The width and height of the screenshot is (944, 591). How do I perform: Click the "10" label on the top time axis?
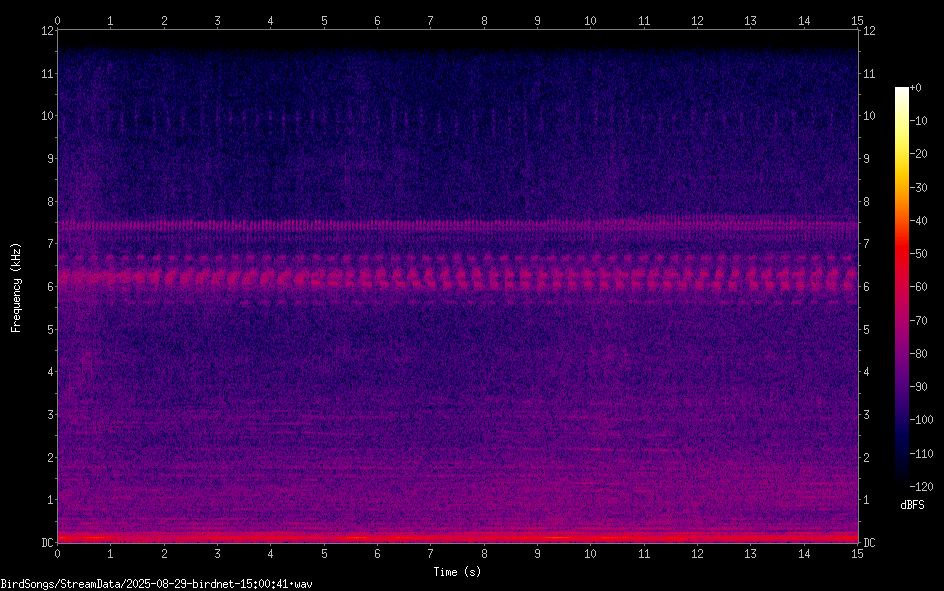pos(591,21)
